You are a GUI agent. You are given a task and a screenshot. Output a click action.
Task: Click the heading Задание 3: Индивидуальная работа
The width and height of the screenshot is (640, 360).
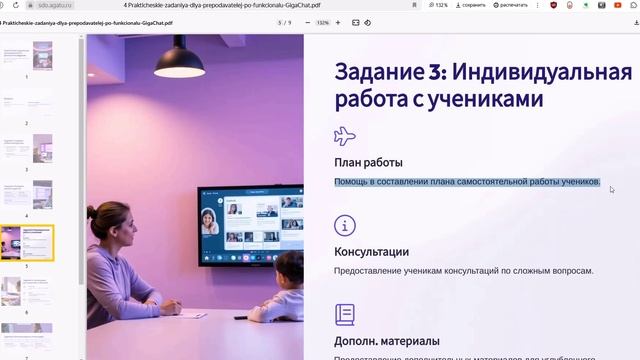(483, 85)
